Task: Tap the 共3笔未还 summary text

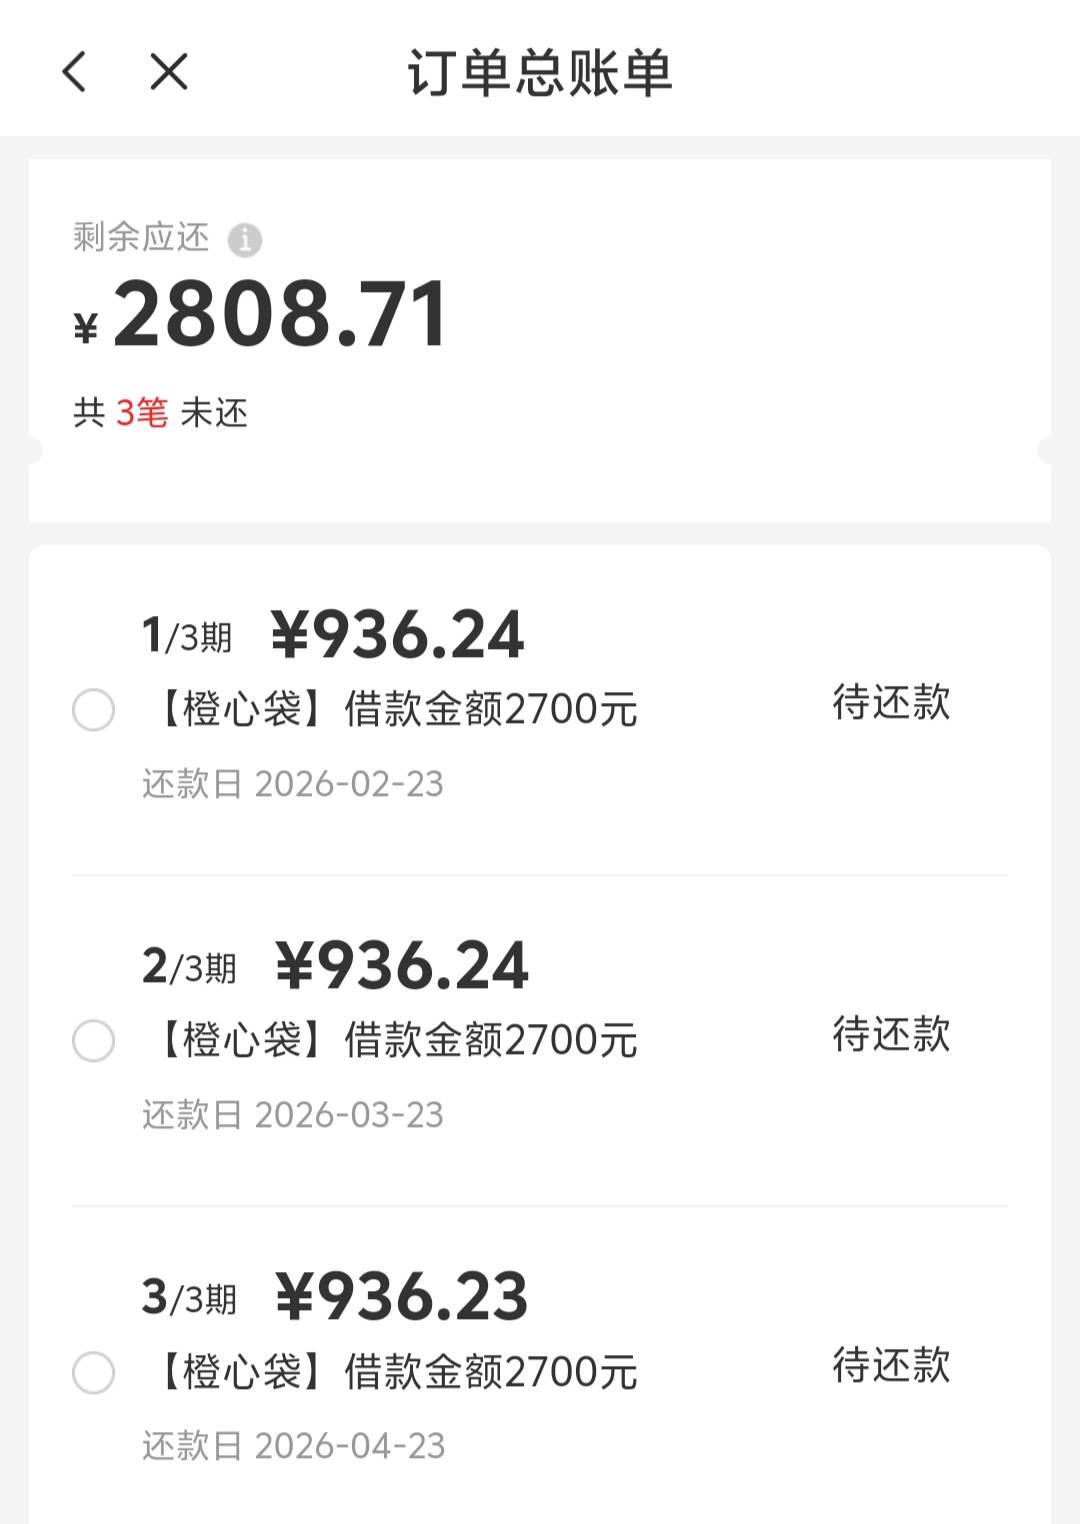Action: (x=160, y=412)
